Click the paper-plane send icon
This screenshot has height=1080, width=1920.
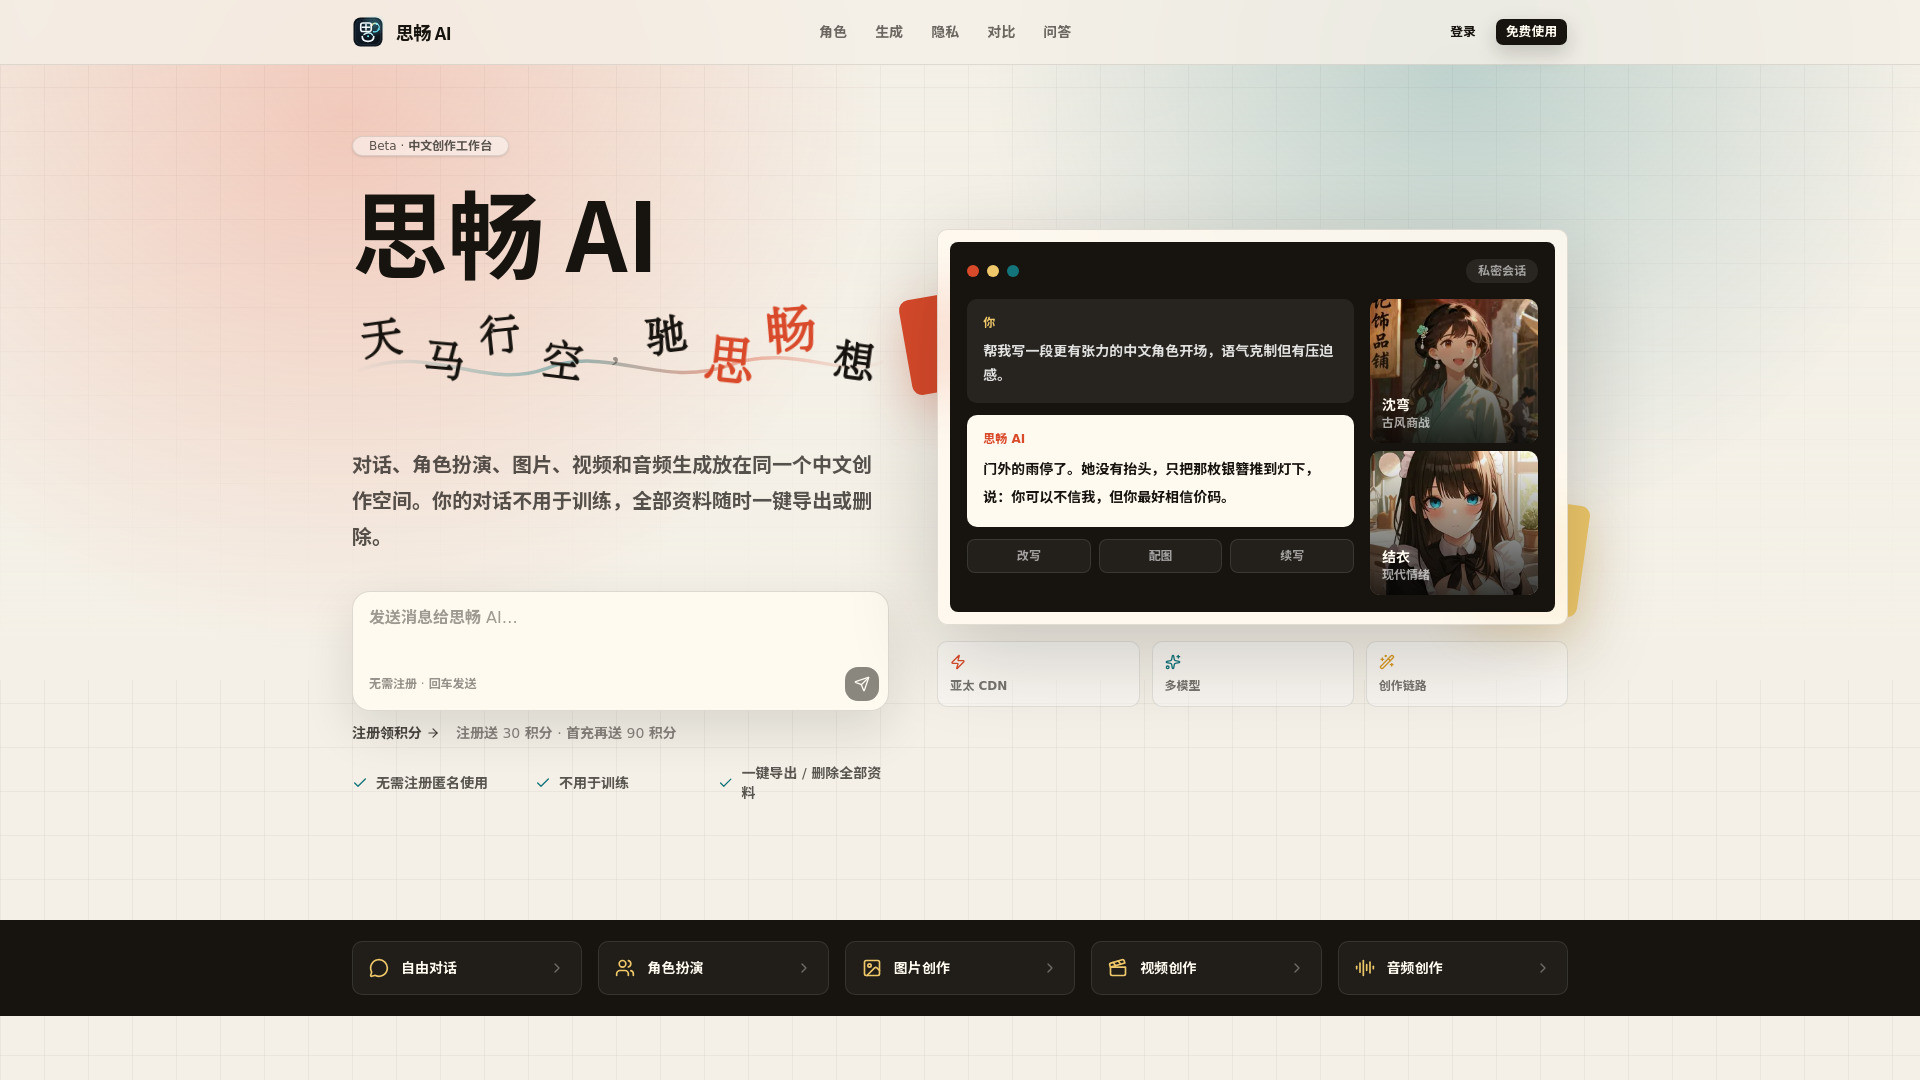tap(862, 684)
